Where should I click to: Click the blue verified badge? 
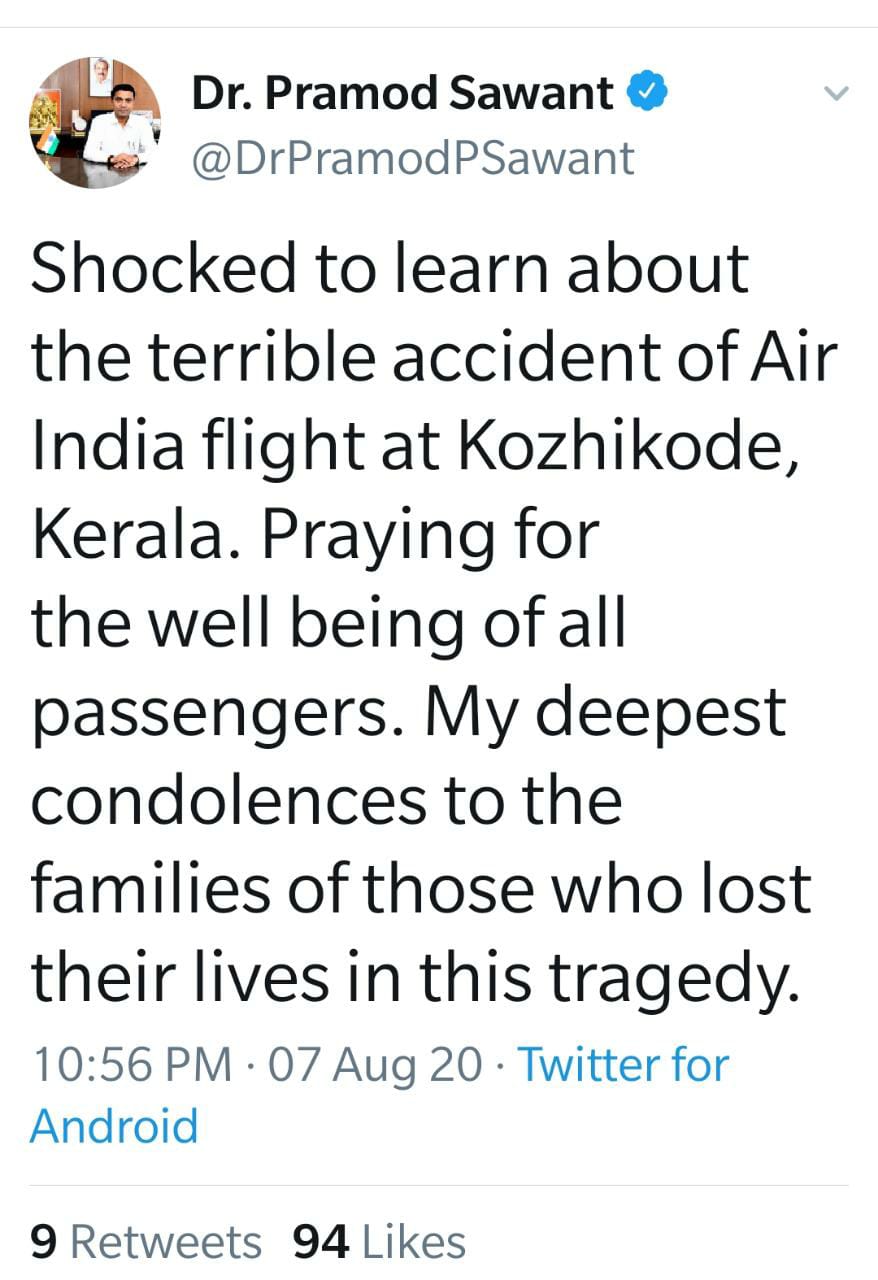(x=647, y=93)
